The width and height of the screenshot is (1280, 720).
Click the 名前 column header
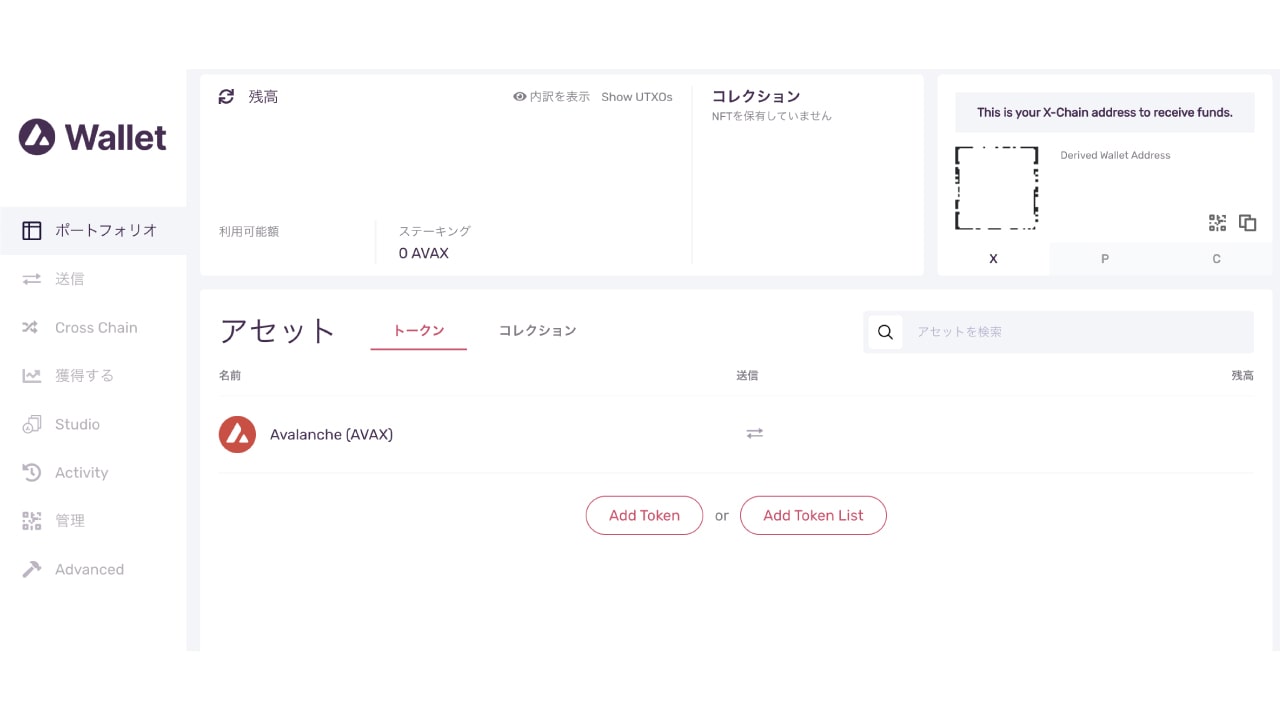(230, 375)
